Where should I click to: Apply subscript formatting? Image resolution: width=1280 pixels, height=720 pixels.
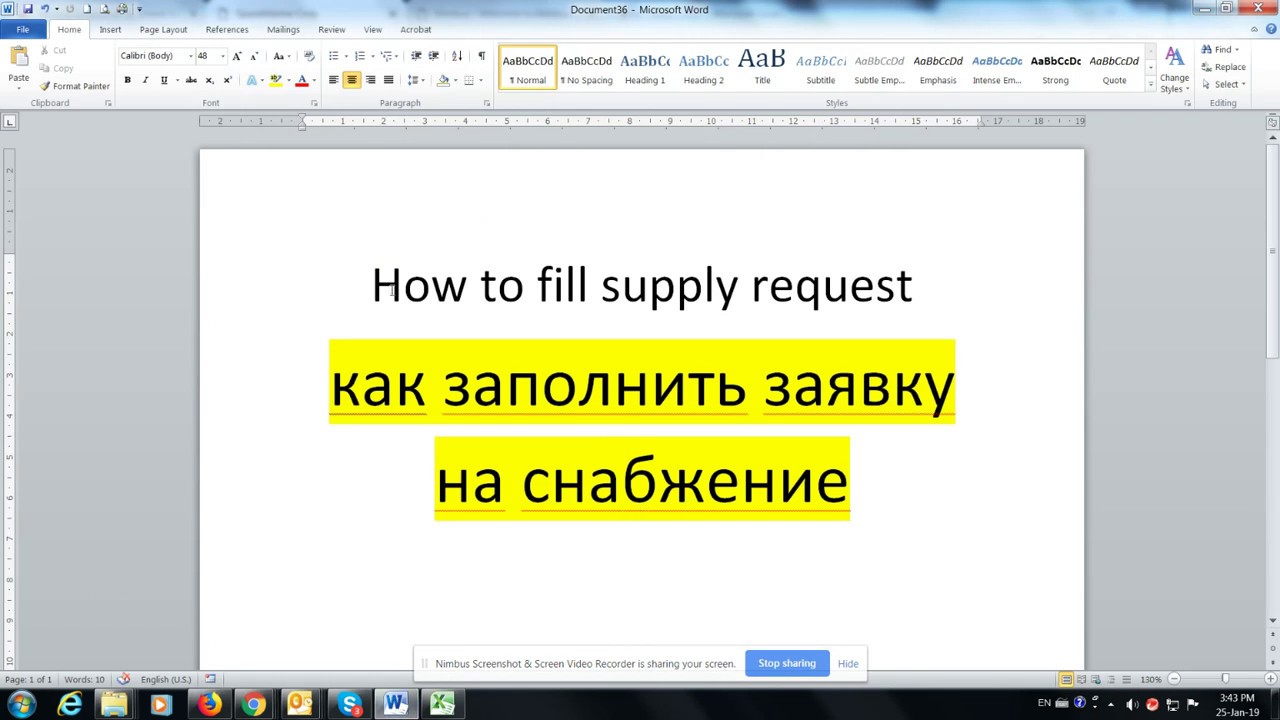click(x=209, y=80)
